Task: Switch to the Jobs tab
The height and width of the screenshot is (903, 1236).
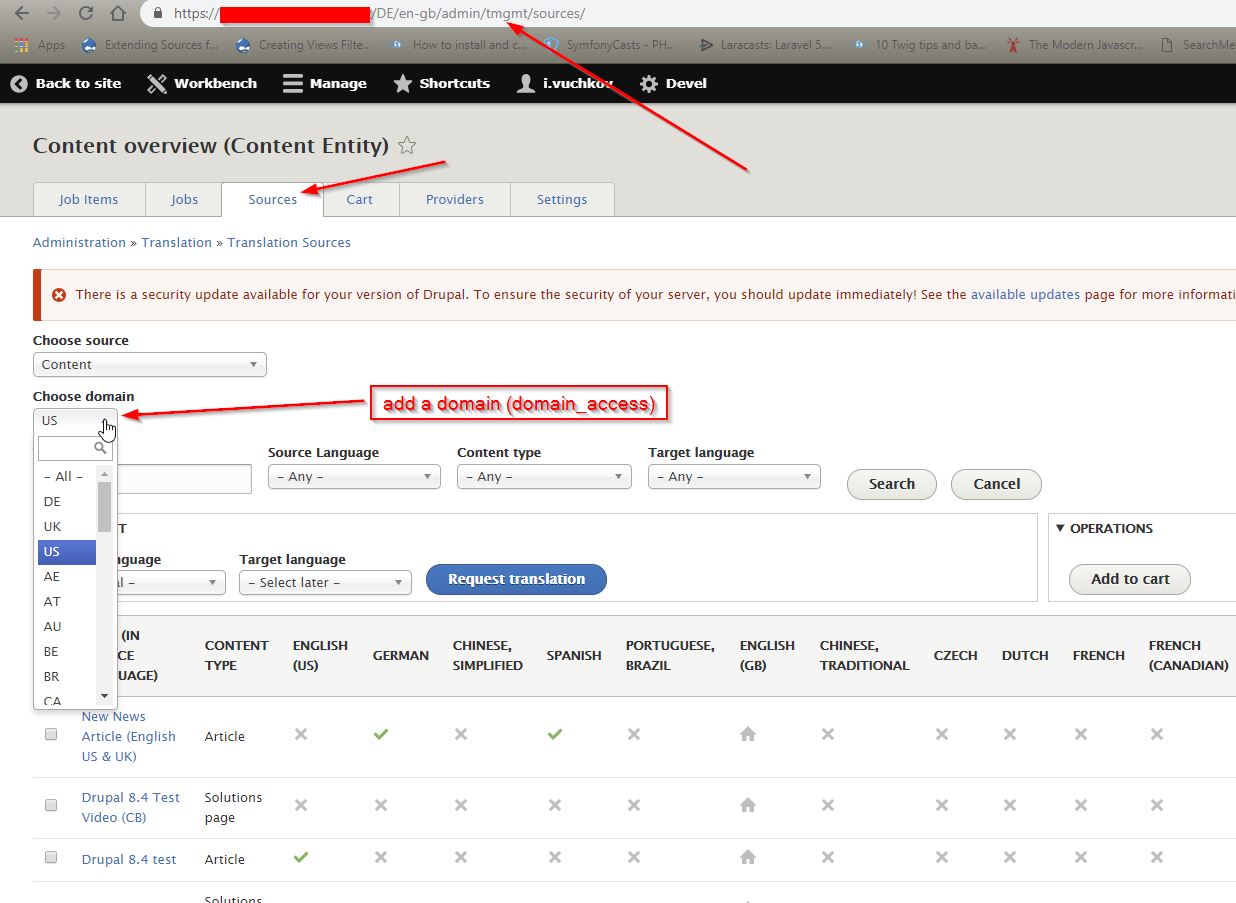Action: [183, 199]
